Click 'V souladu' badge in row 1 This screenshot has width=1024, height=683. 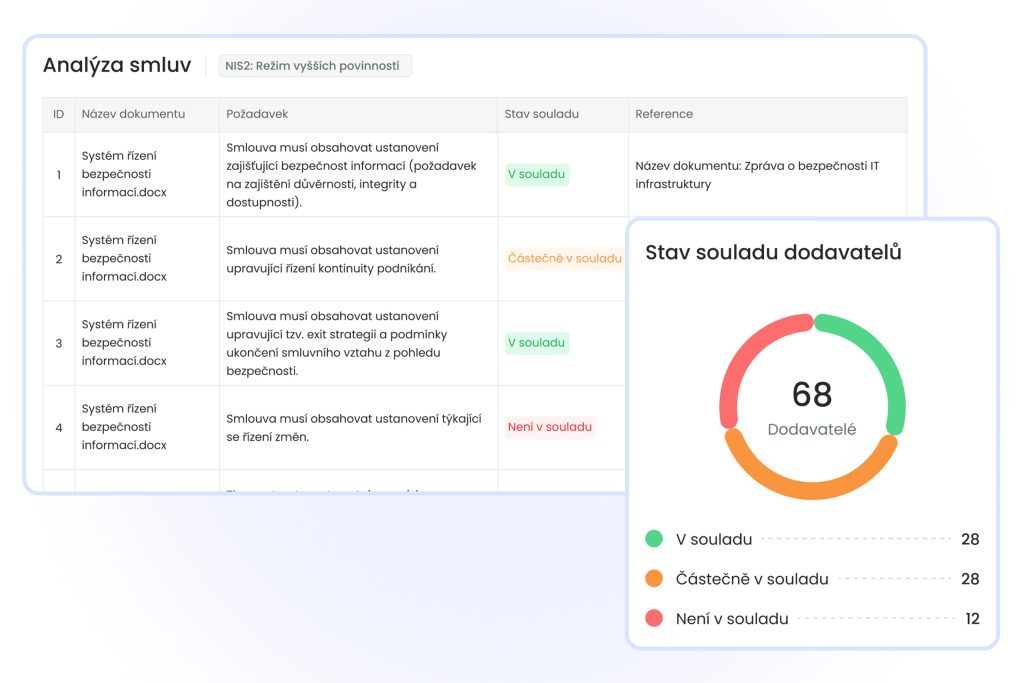(x=537, y=174)
